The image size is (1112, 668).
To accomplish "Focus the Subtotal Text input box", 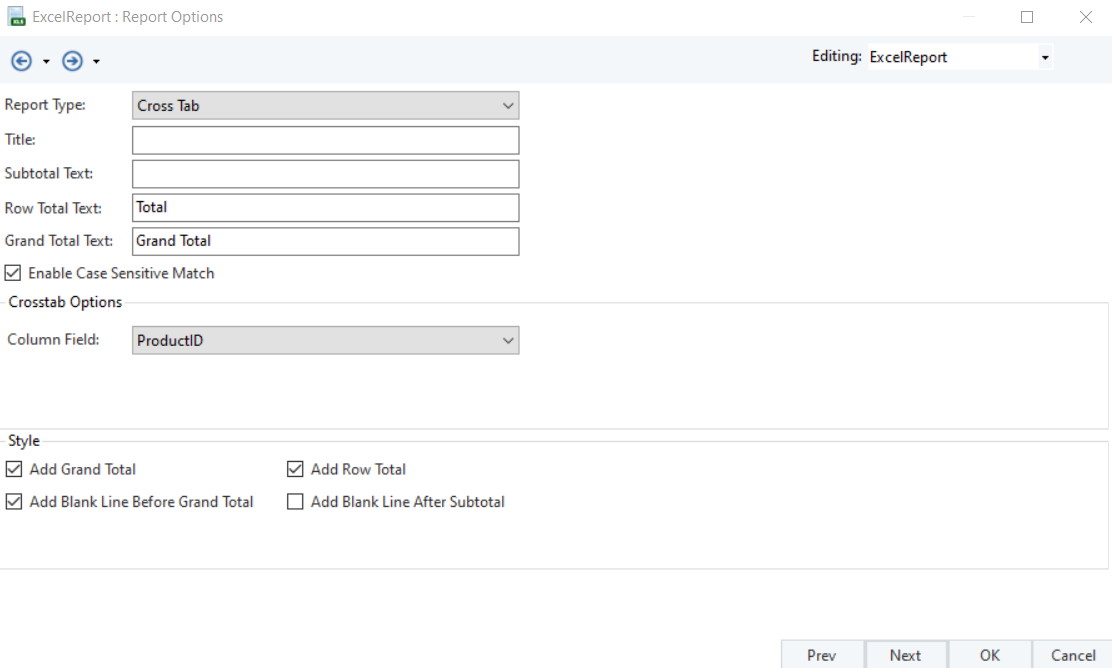I will coord(325,174).
